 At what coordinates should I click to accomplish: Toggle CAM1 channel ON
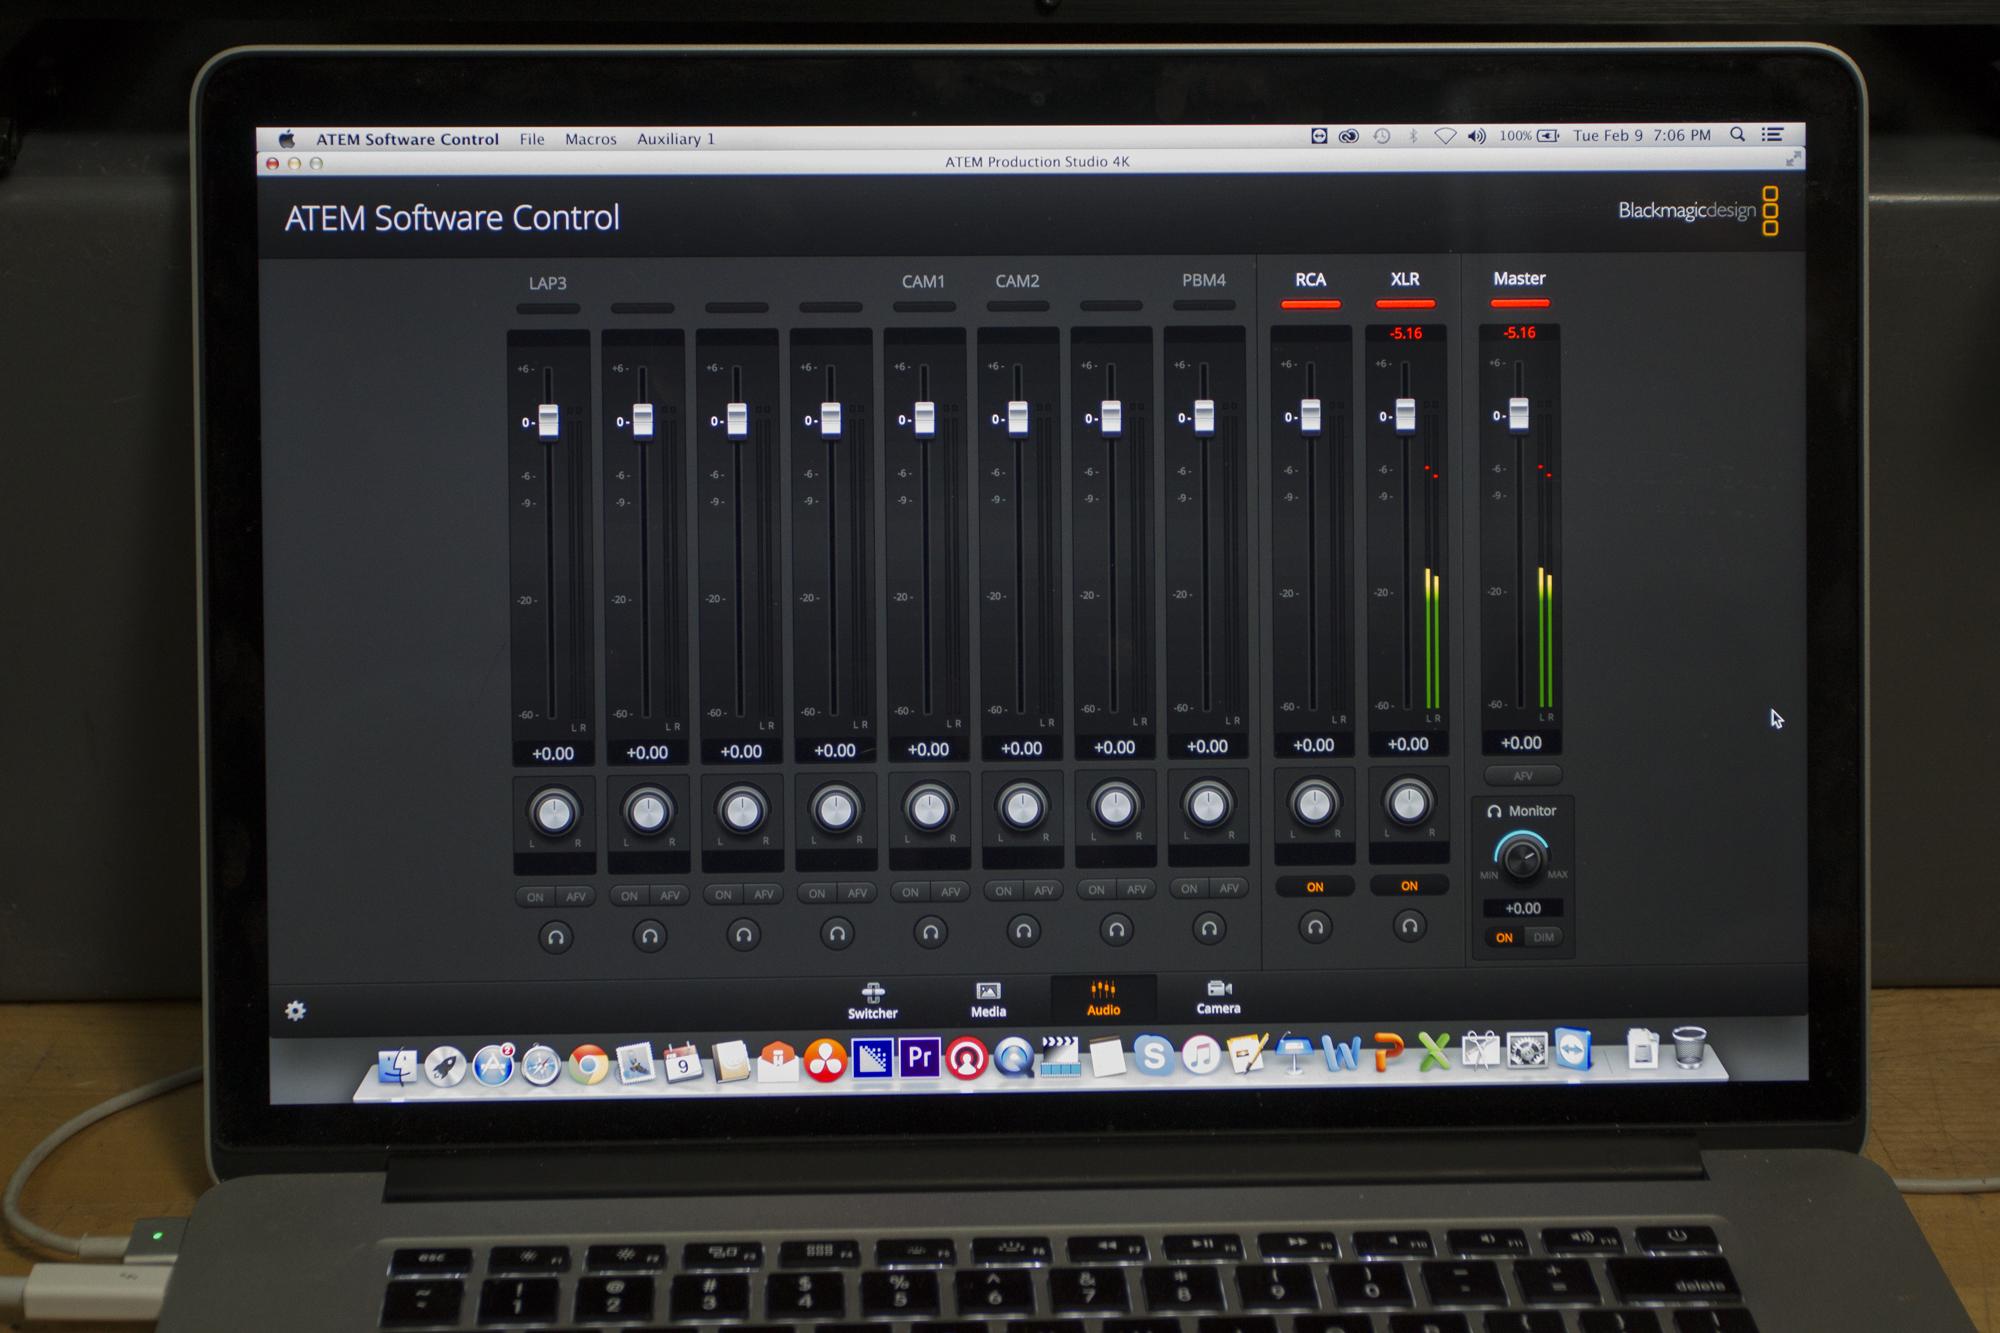click(910, 891)
